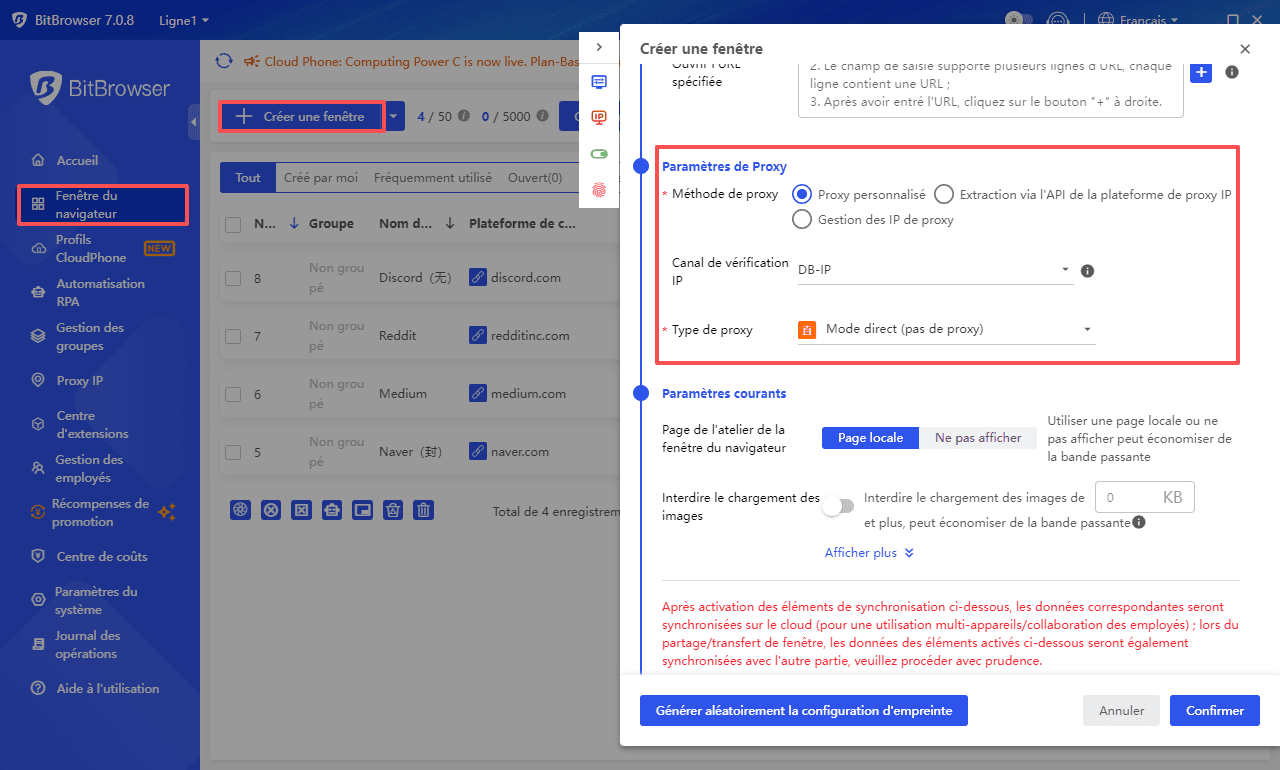
Task: Collapse the side strip with chevron arrow
Action: (599, 47)
